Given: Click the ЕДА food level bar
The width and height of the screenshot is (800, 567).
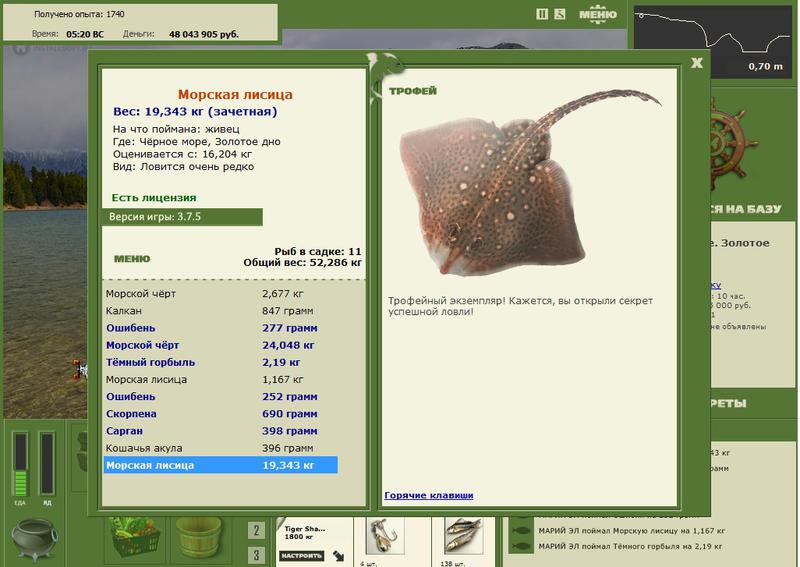Looking at the screenshot, I should click(20, 464).
